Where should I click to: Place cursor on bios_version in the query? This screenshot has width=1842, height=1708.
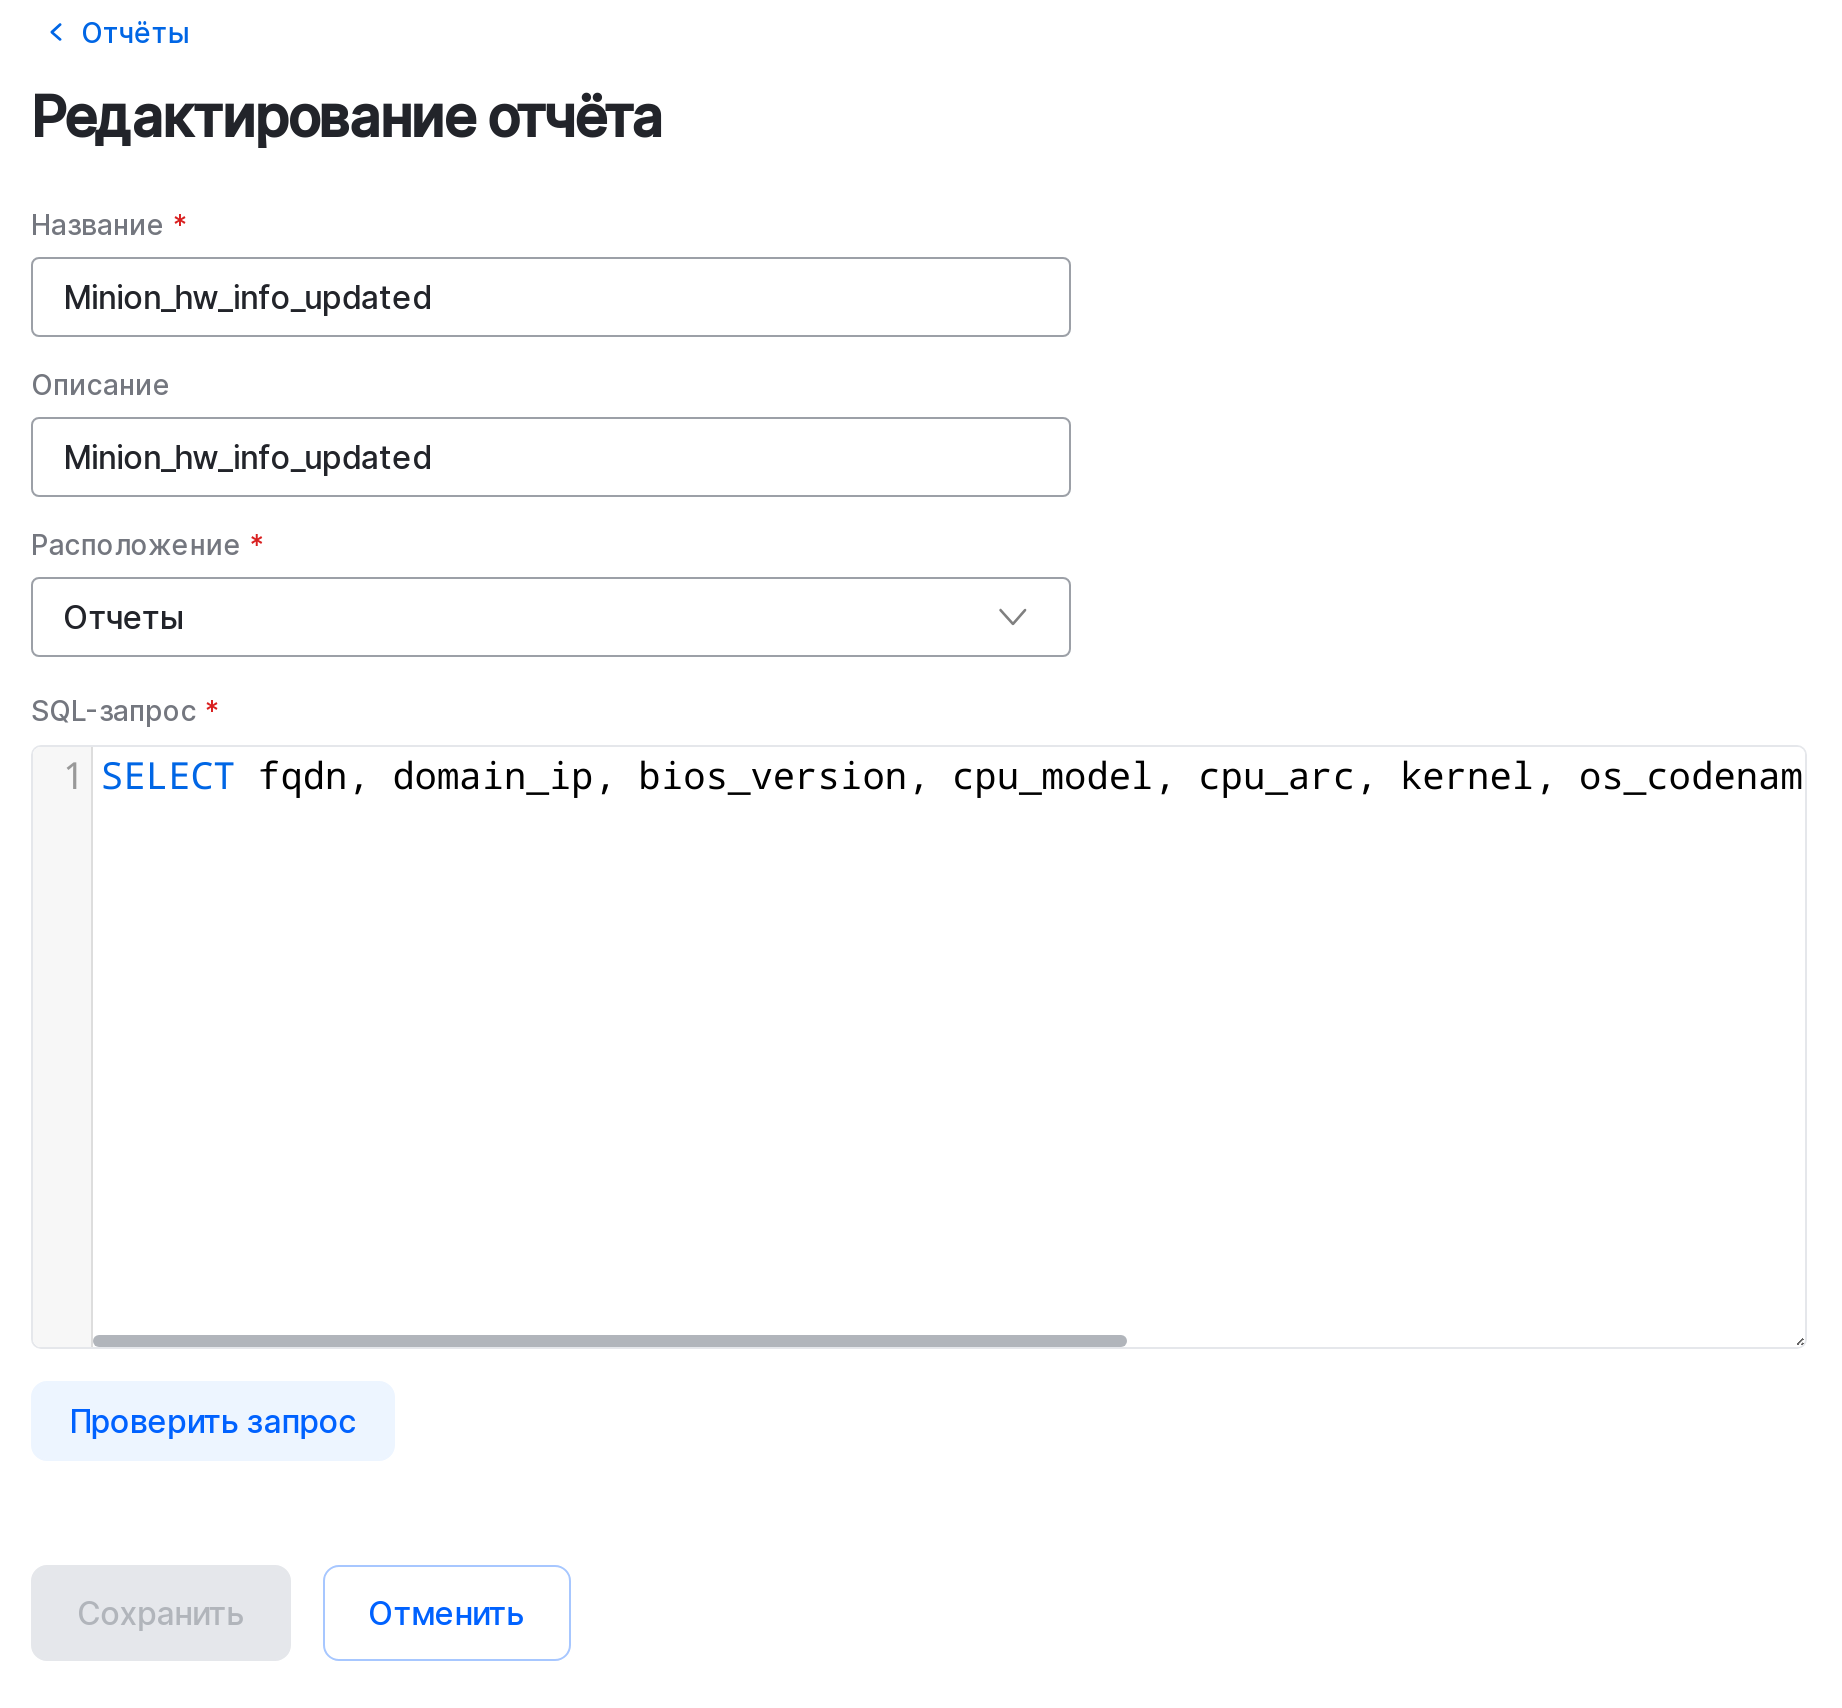pos(771,777)
